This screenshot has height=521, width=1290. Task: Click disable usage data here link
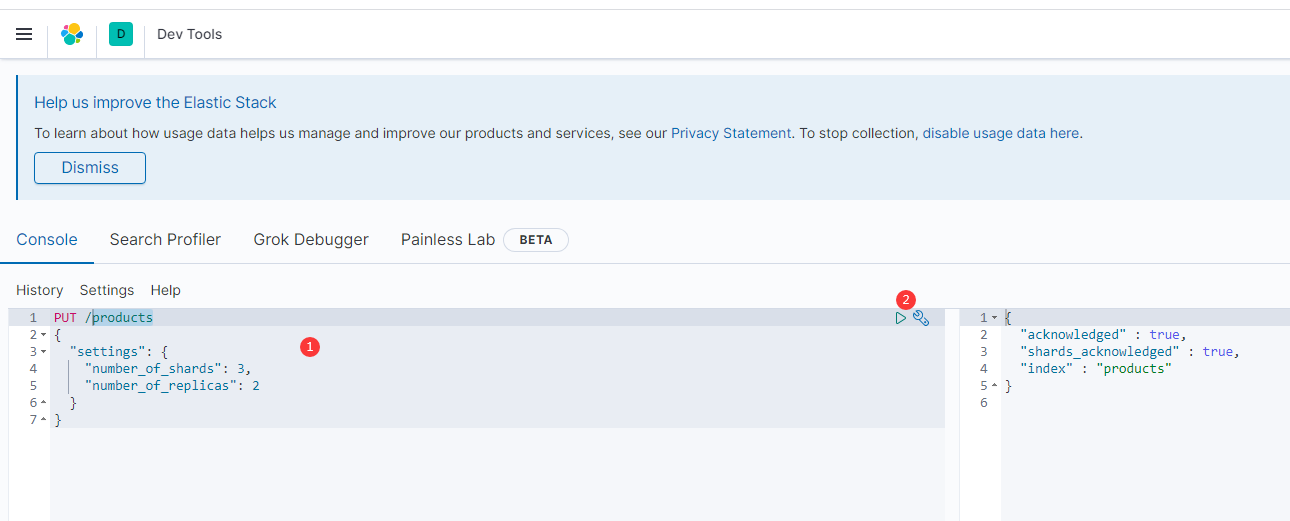[x=1000, y=133]
